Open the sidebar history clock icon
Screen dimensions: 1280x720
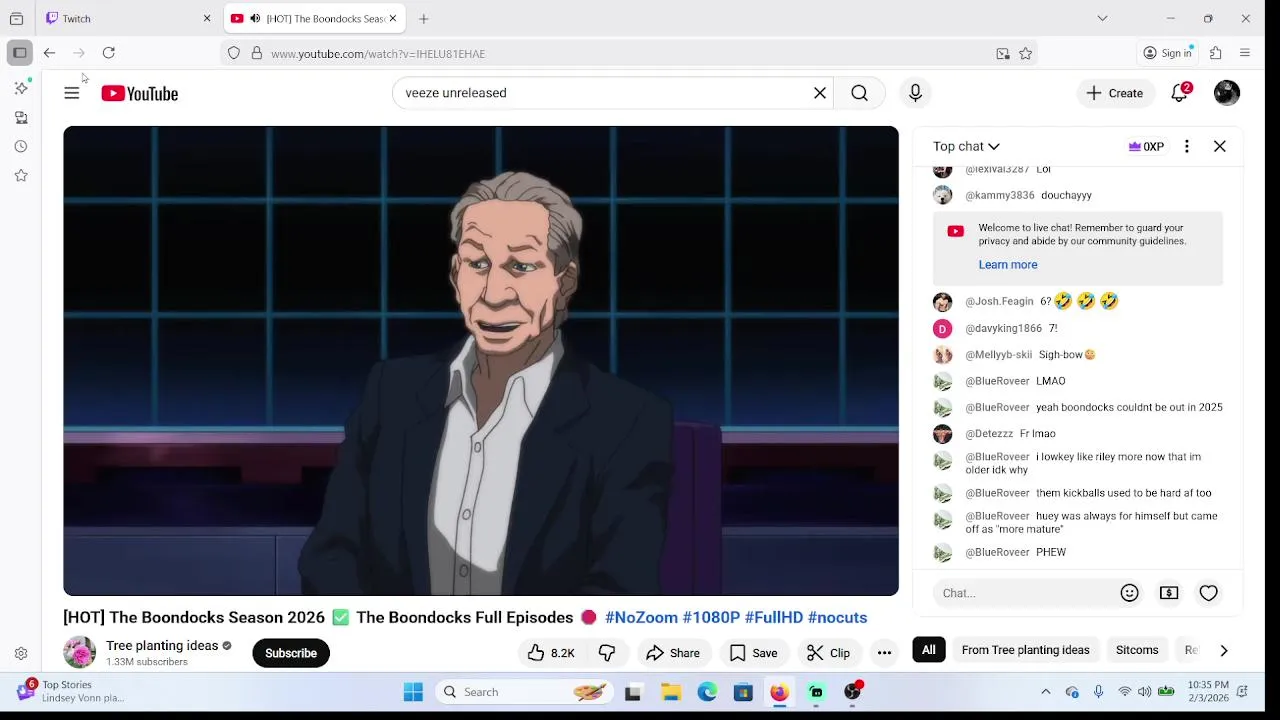[21, 146]
